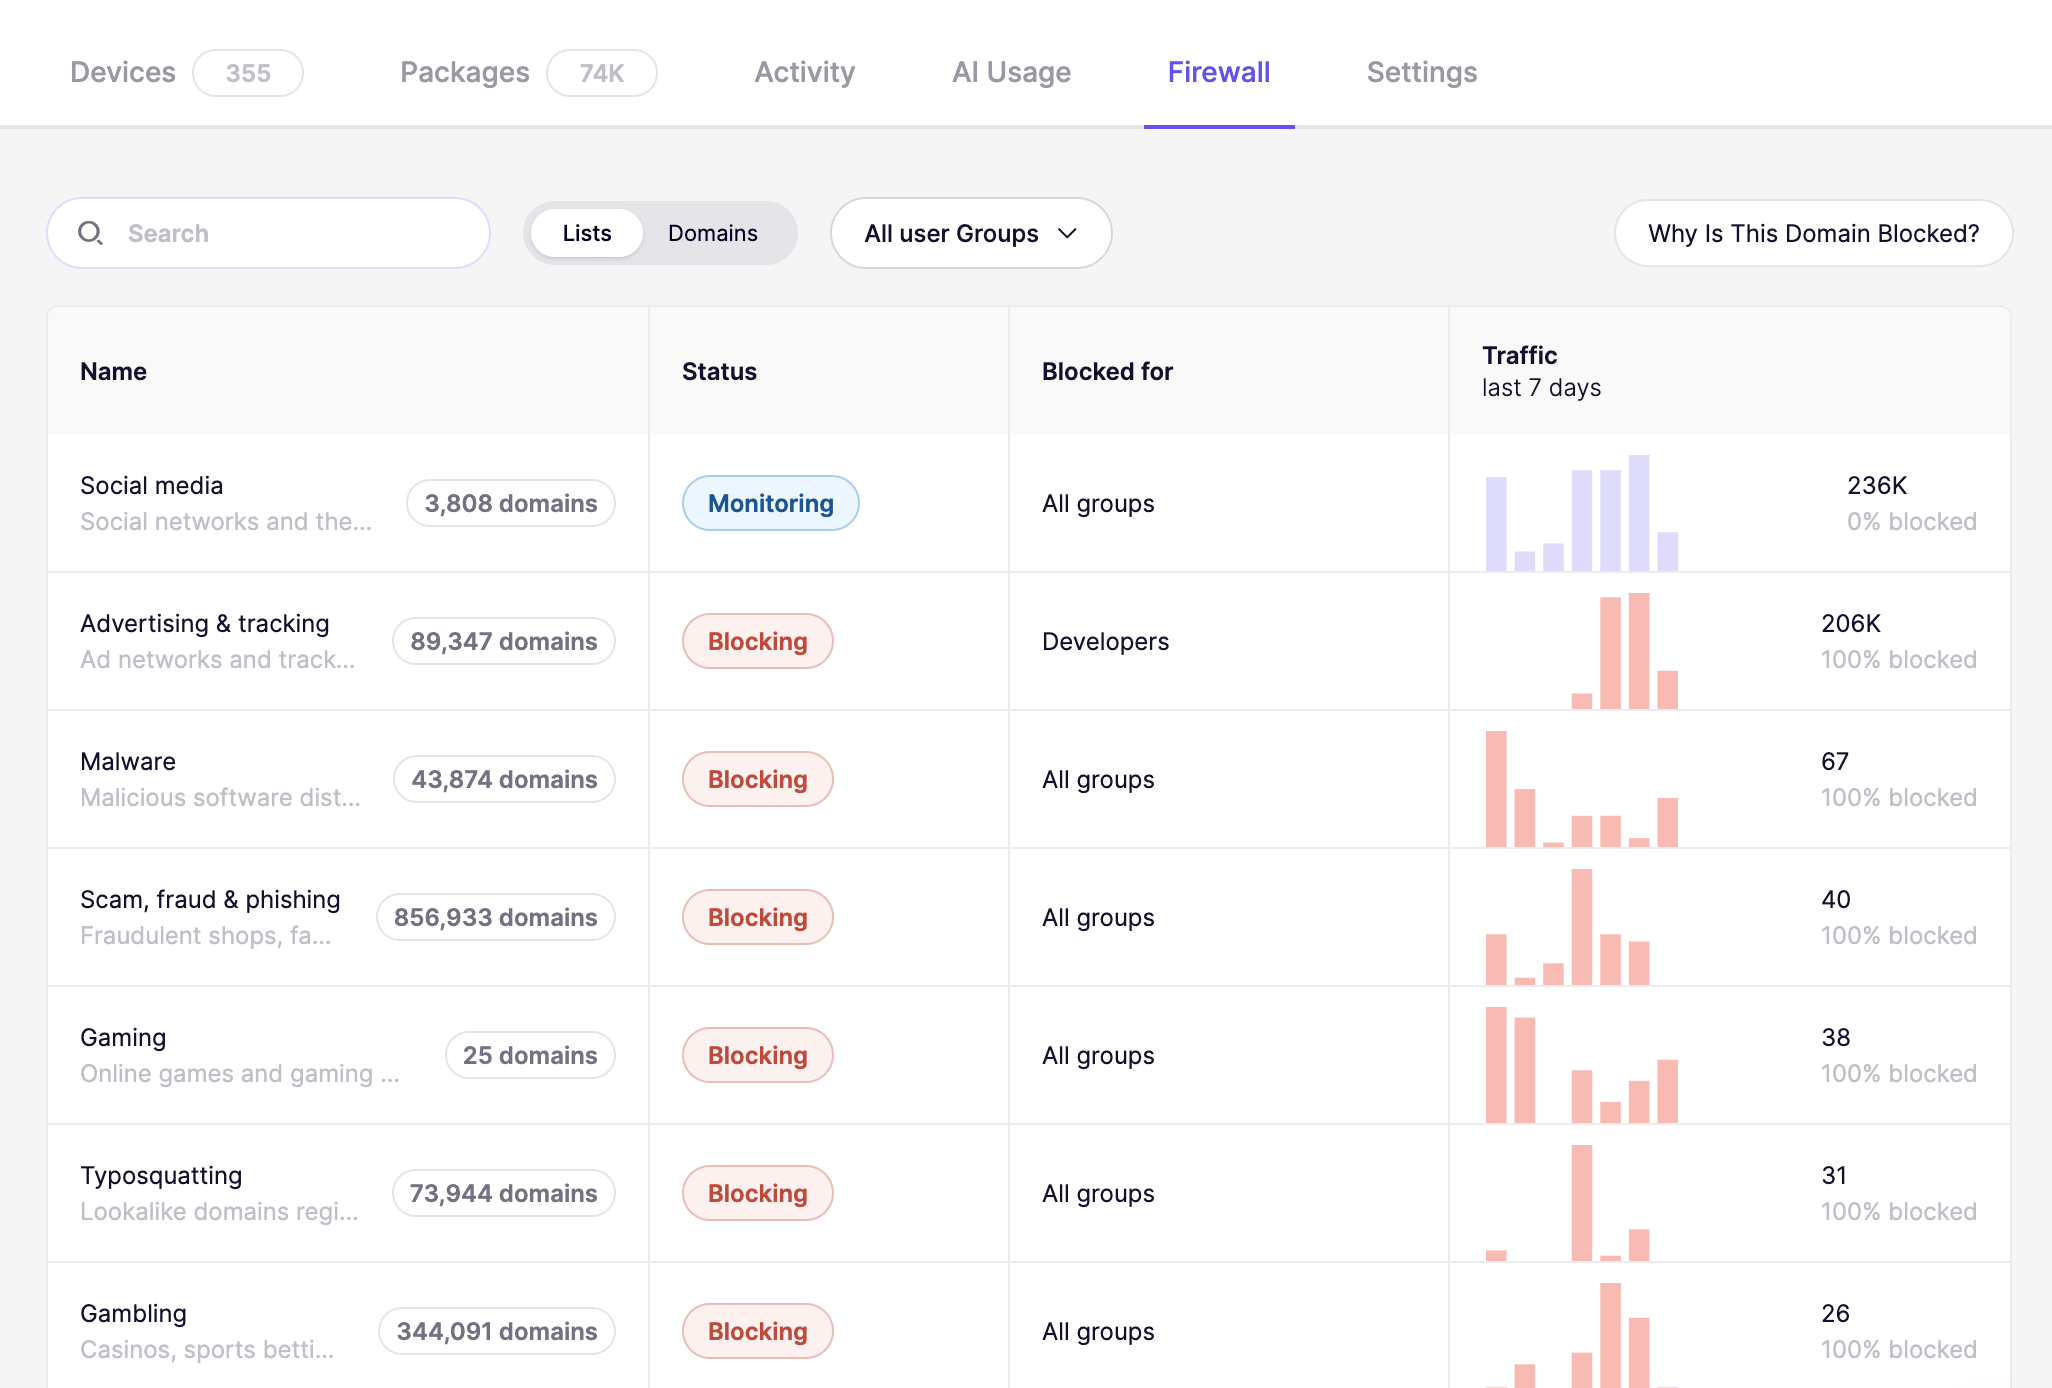Click Developers in Blocked for column
2052x1388 pixels.
[x=1105, y=641]
